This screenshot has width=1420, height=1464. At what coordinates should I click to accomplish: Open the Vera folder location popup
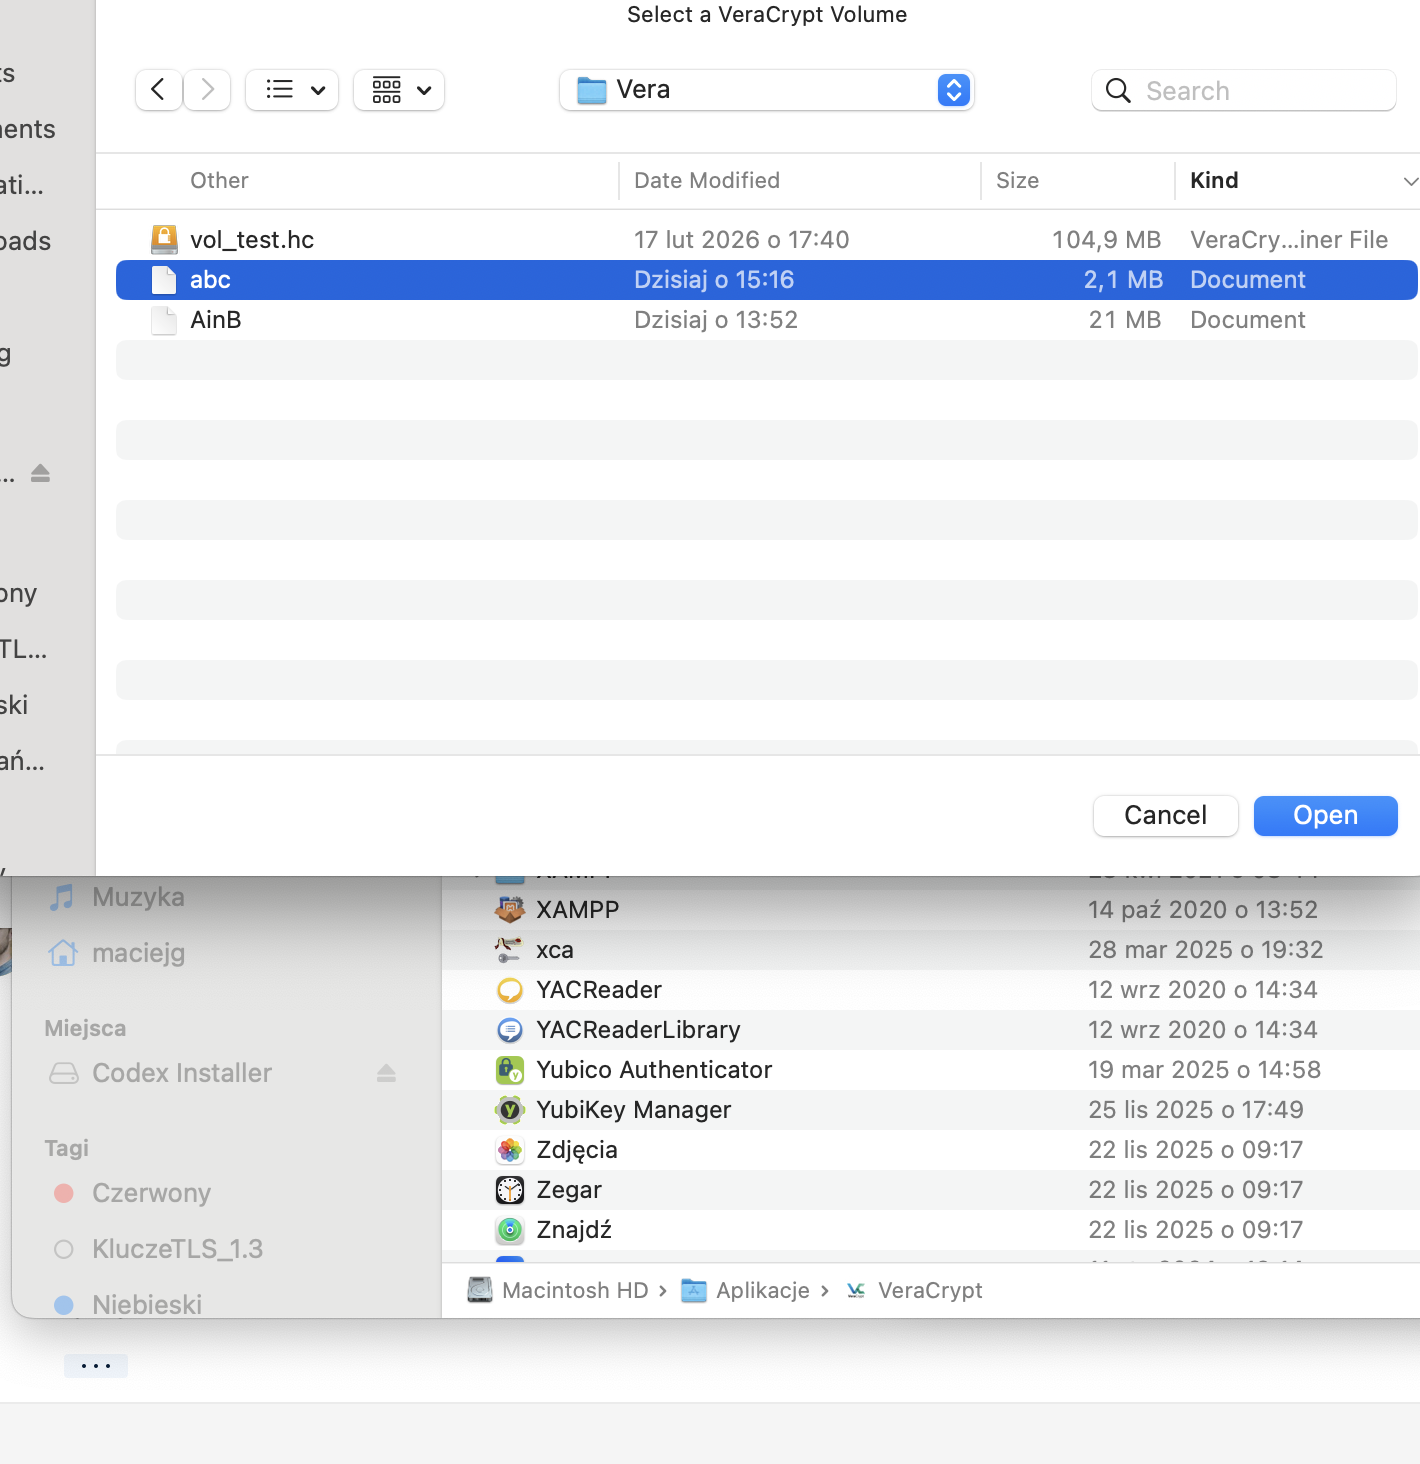coord(767,90)
